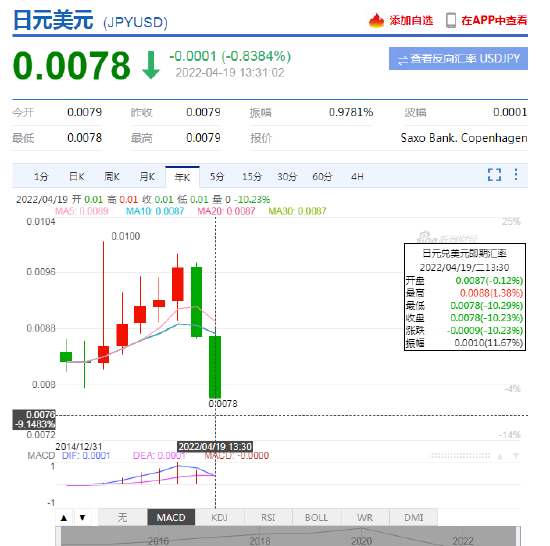This screenshot has width=550, height=546.
Task: Click the down triangle below the indicator chart
Action: (x=82, y=517)
